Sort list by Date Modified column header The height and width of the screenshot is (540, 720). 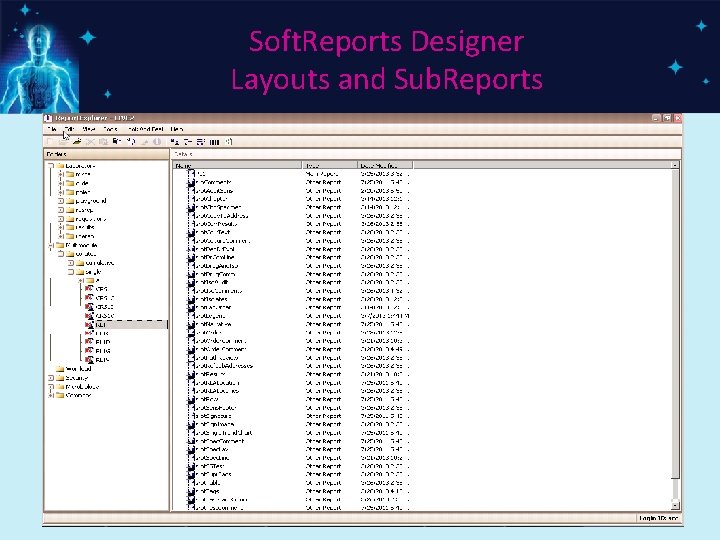(385, 165)
